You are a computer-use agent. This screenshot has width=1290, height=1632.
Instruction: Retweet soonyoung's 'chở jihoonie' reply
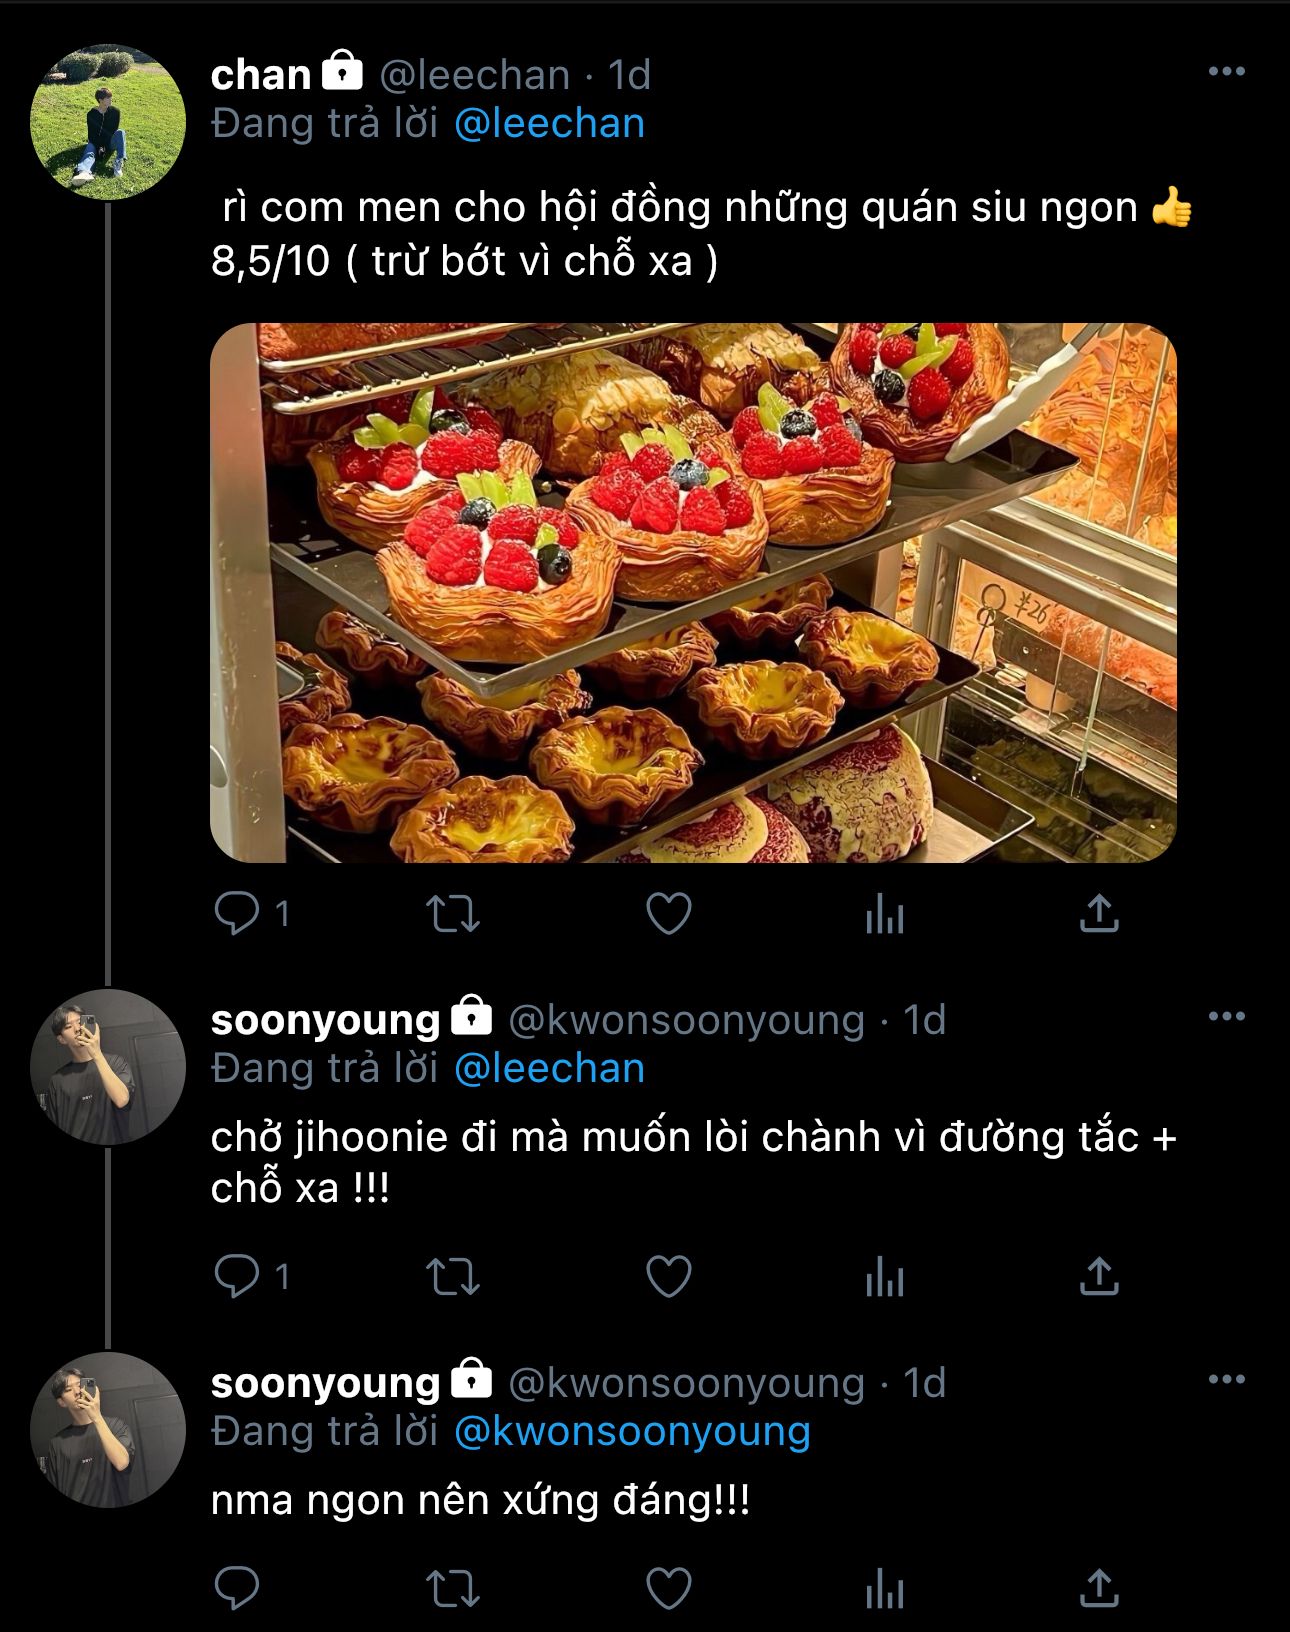[x=453, y=1276]
